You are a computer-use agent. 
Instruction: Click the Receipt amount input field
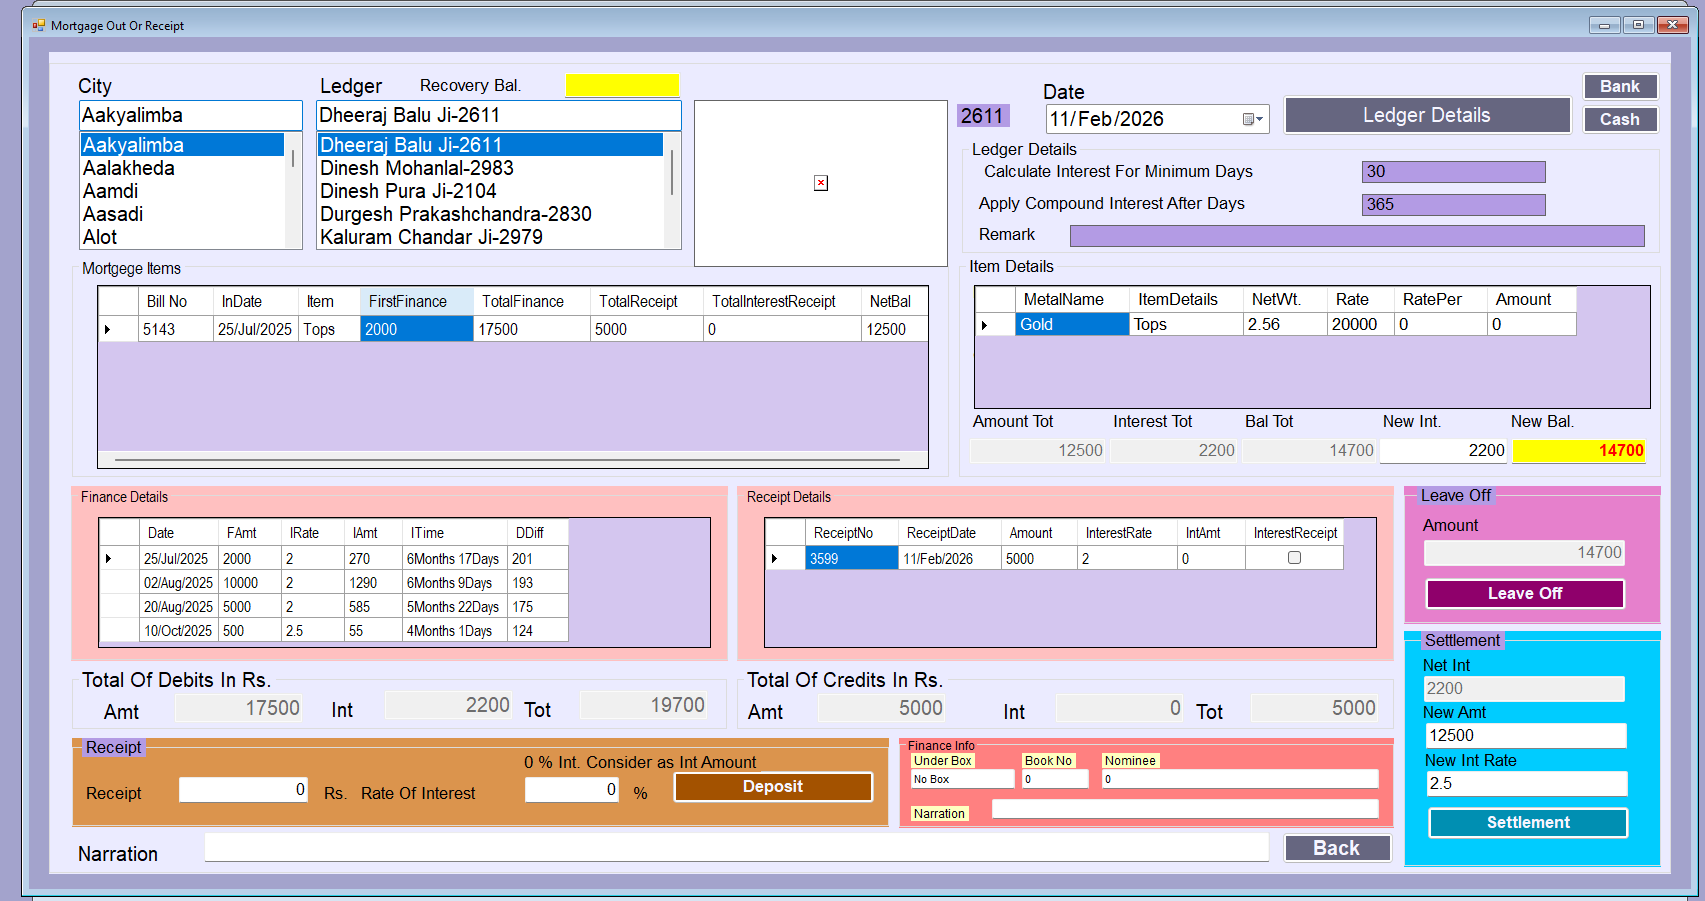243,790
